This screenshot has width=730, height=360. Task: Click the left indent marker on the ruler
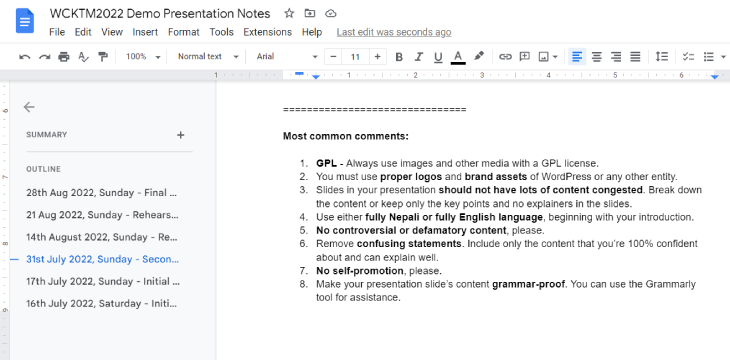316,76
